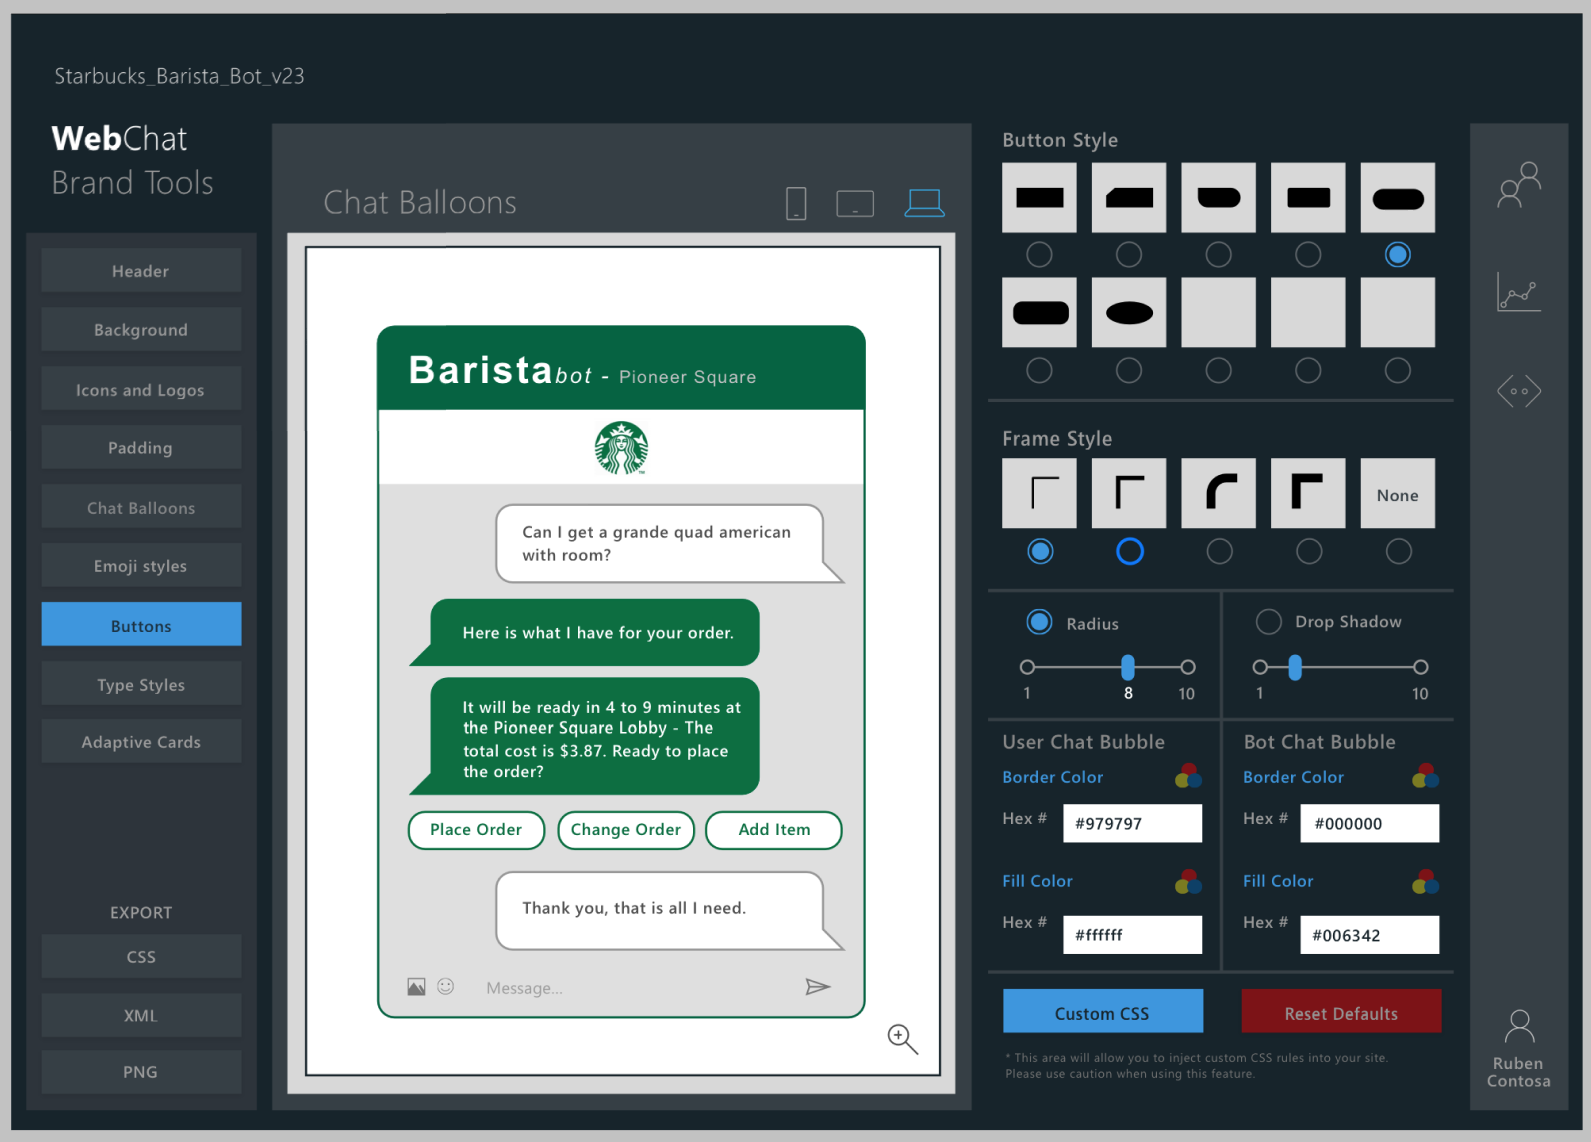
Task: Open the emoji picker in chat
Action: (446, 986)
